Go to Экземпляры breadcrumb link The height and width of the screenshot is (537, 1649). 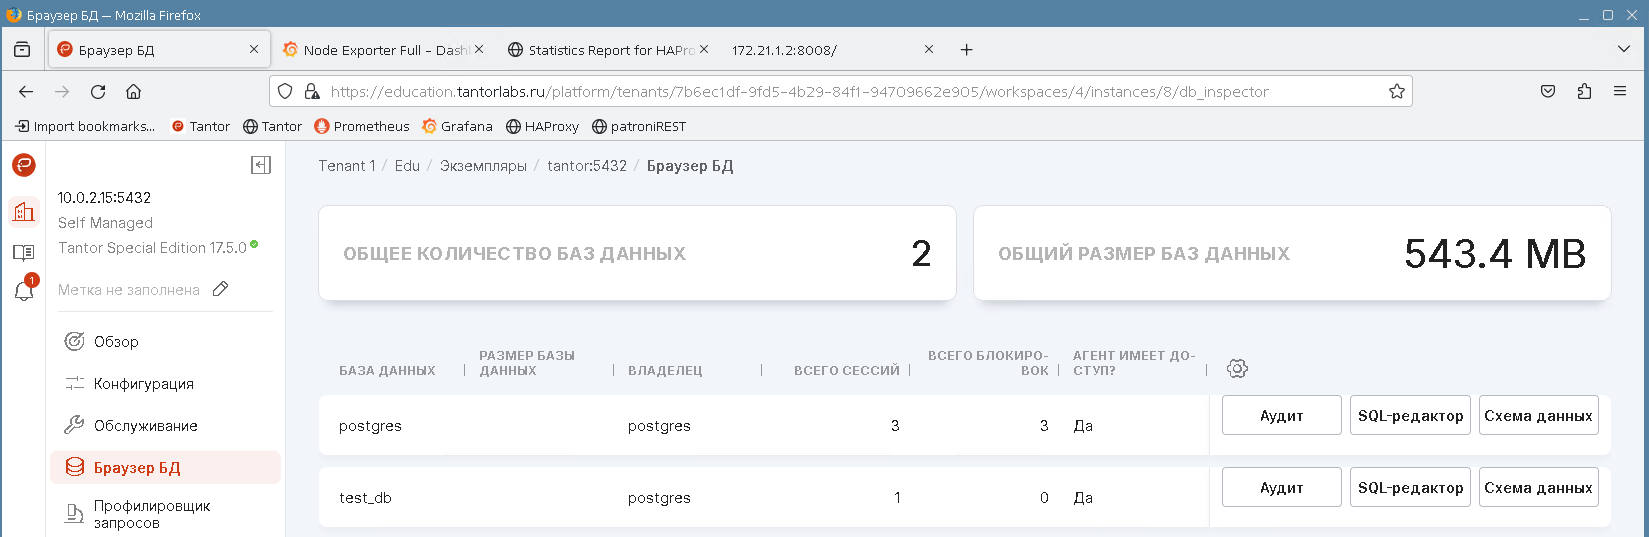483,166
